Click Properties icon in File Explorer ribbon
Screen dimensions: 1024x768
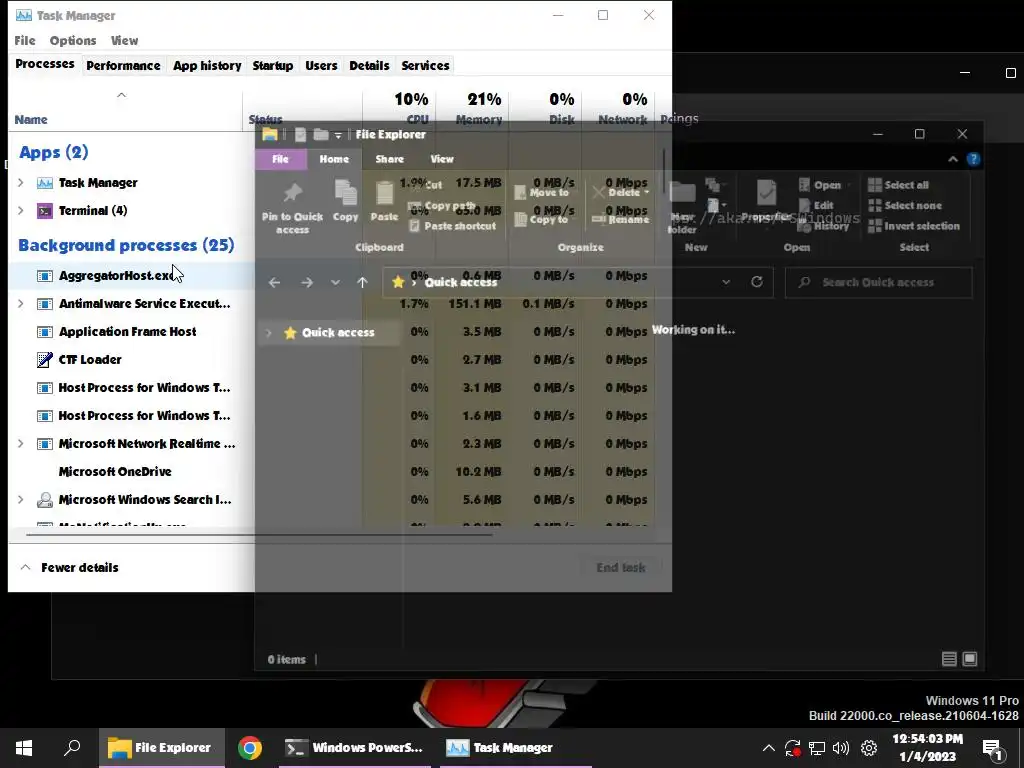766,193
